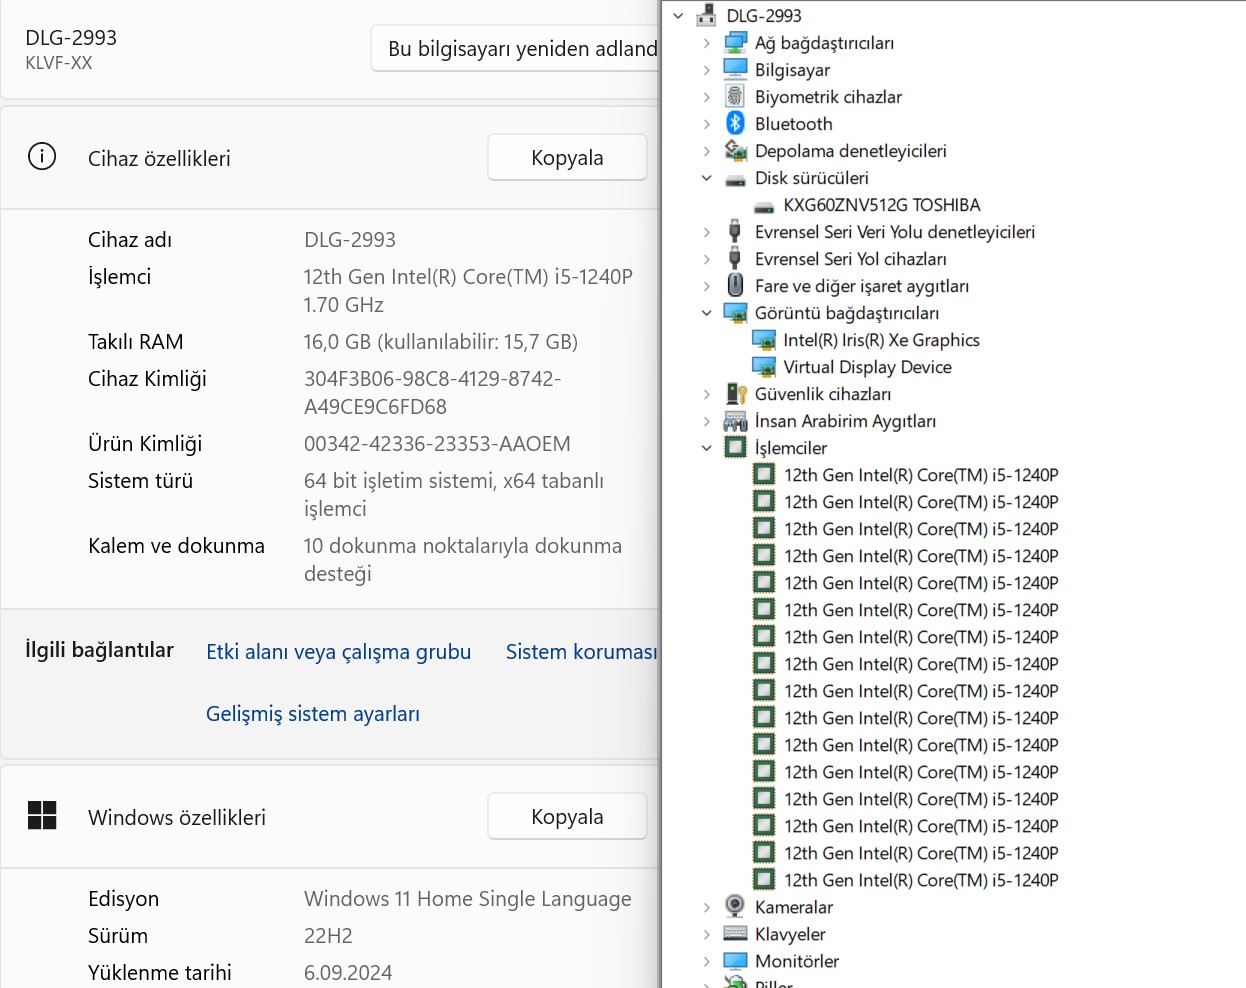Open the Etki alanı veya çalışma grubu link

coord(338,652)
